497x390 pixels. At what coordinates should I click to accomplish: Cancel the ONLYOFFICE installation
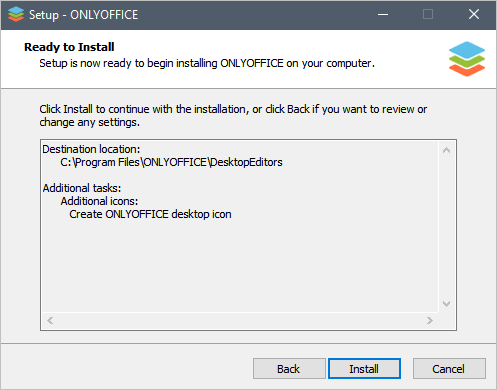[449, 369]
